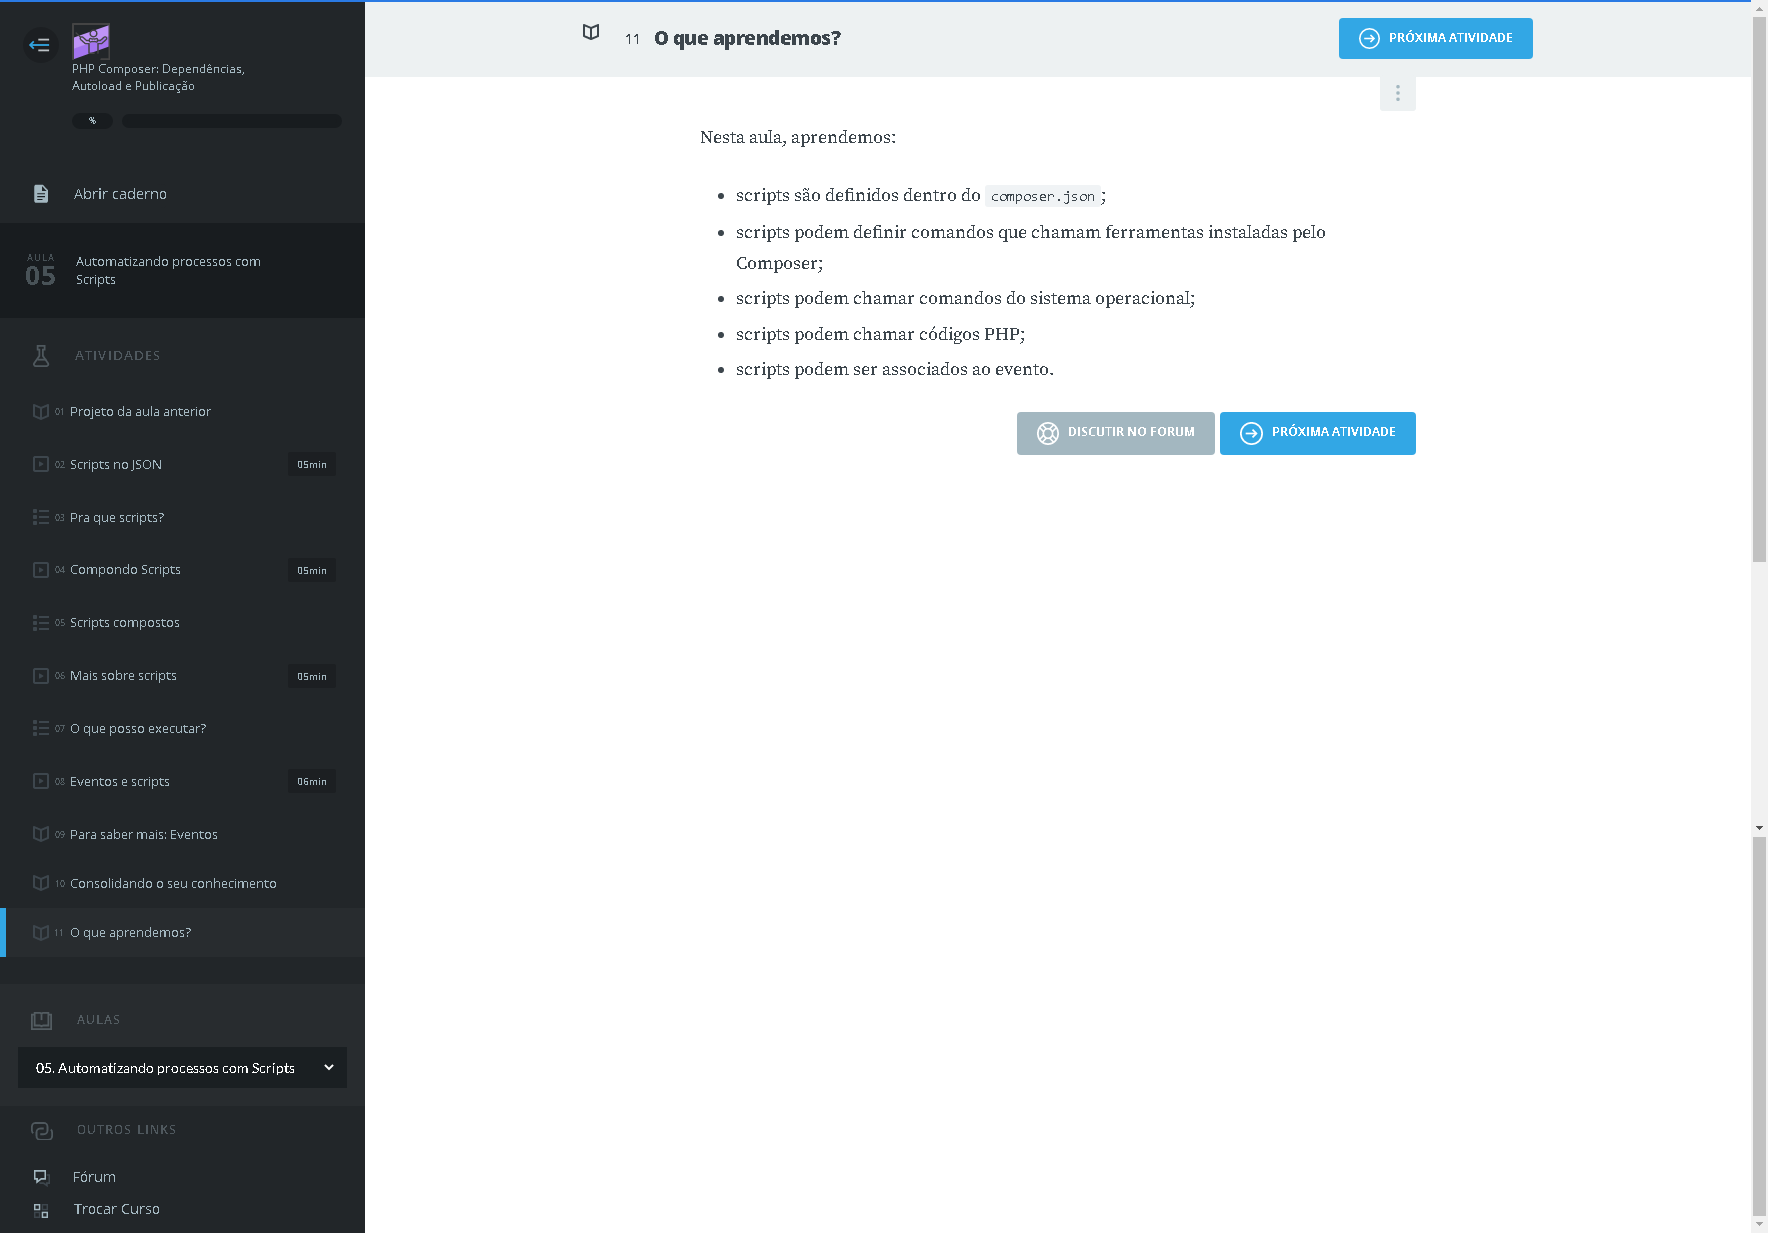
Task: Click the video icon beside Scripts no JSON
Action: (41, 464)
